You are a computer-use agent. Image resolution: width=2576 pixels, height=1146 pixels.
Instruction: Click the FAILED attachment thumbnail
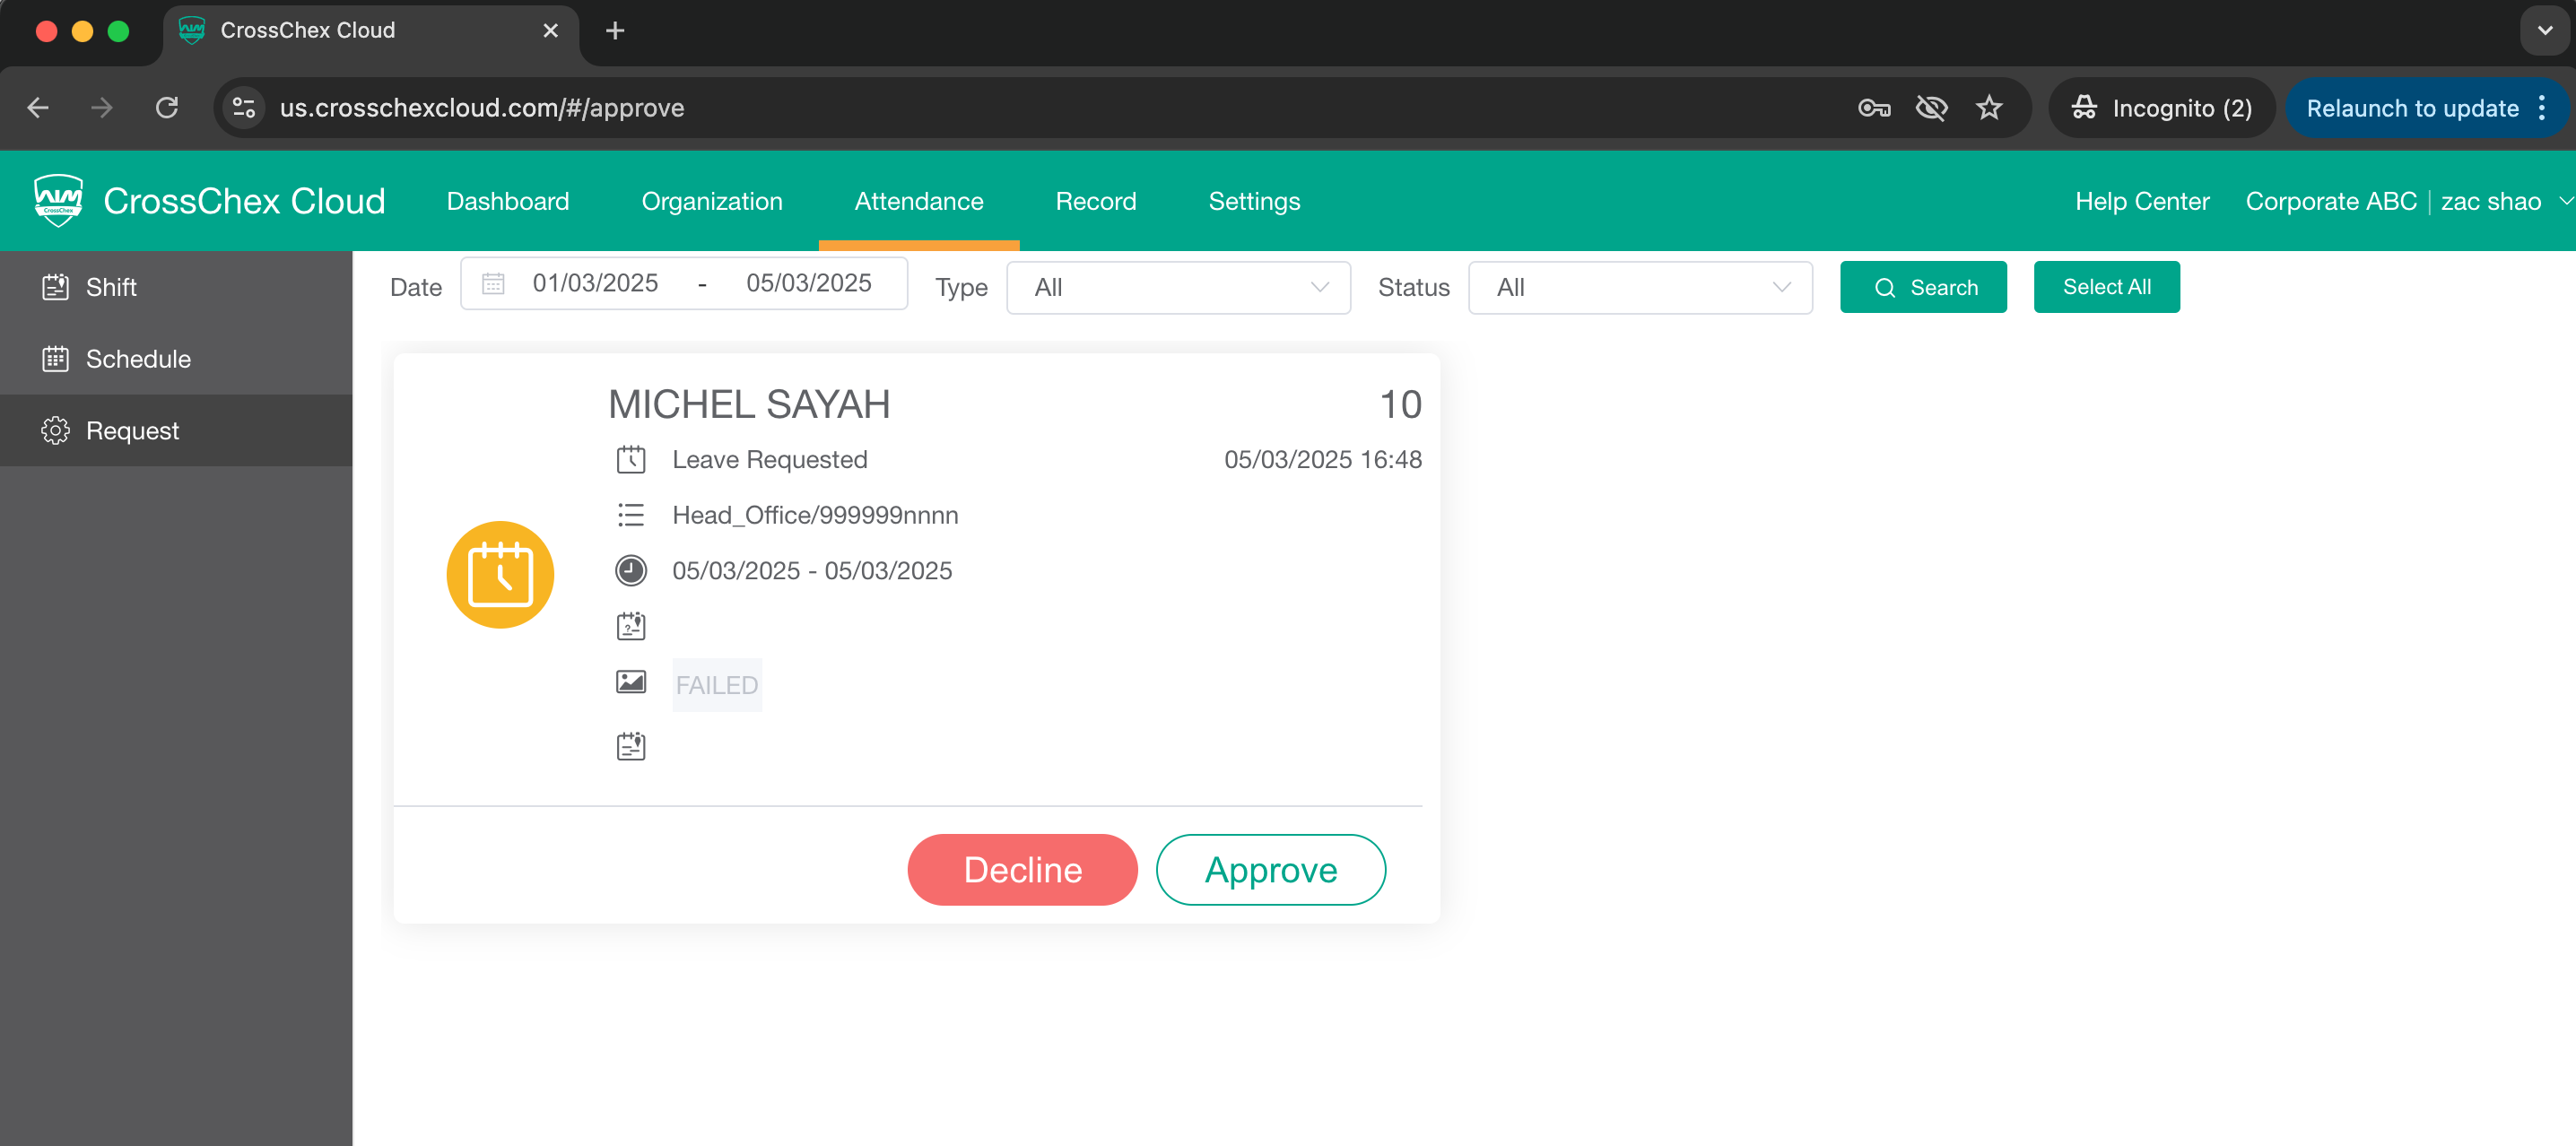[x=717, y=685]
